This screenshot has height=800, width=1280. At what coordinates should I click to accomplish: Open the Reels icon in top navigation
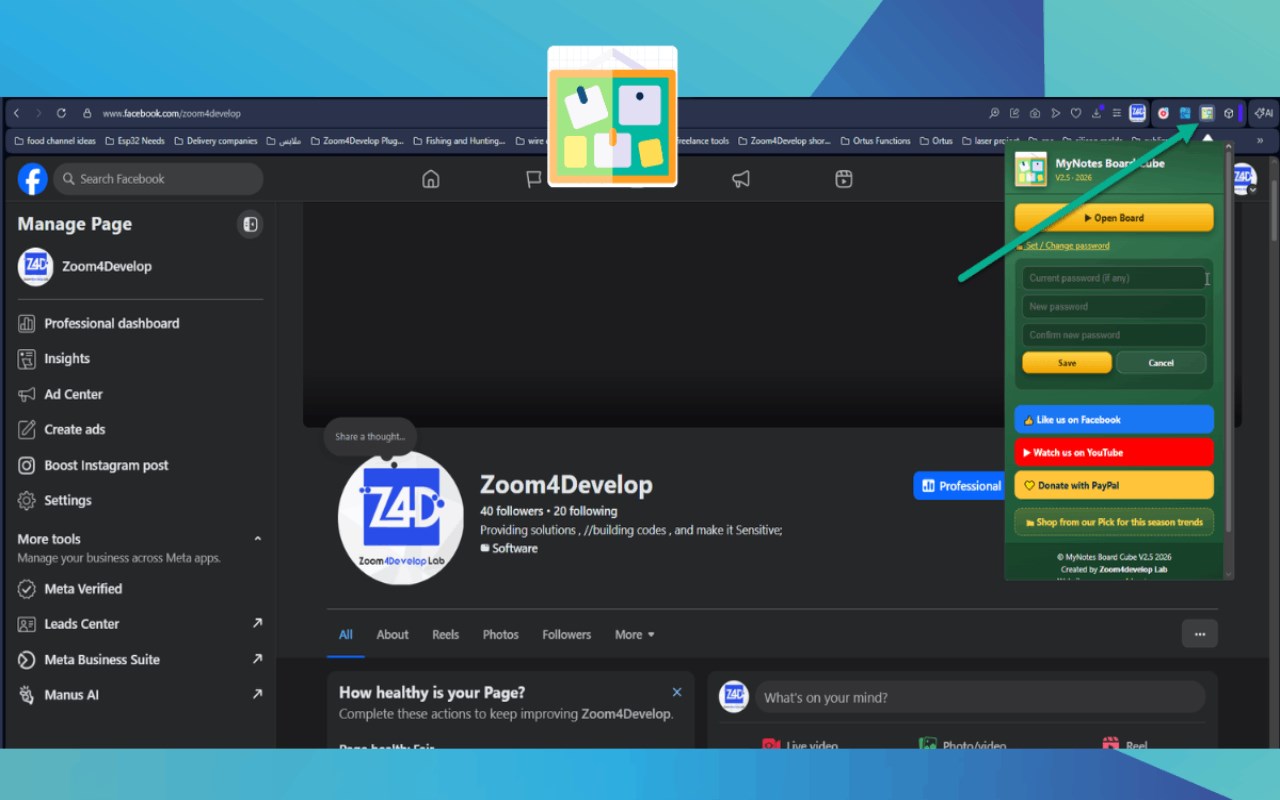coord(844,179)
